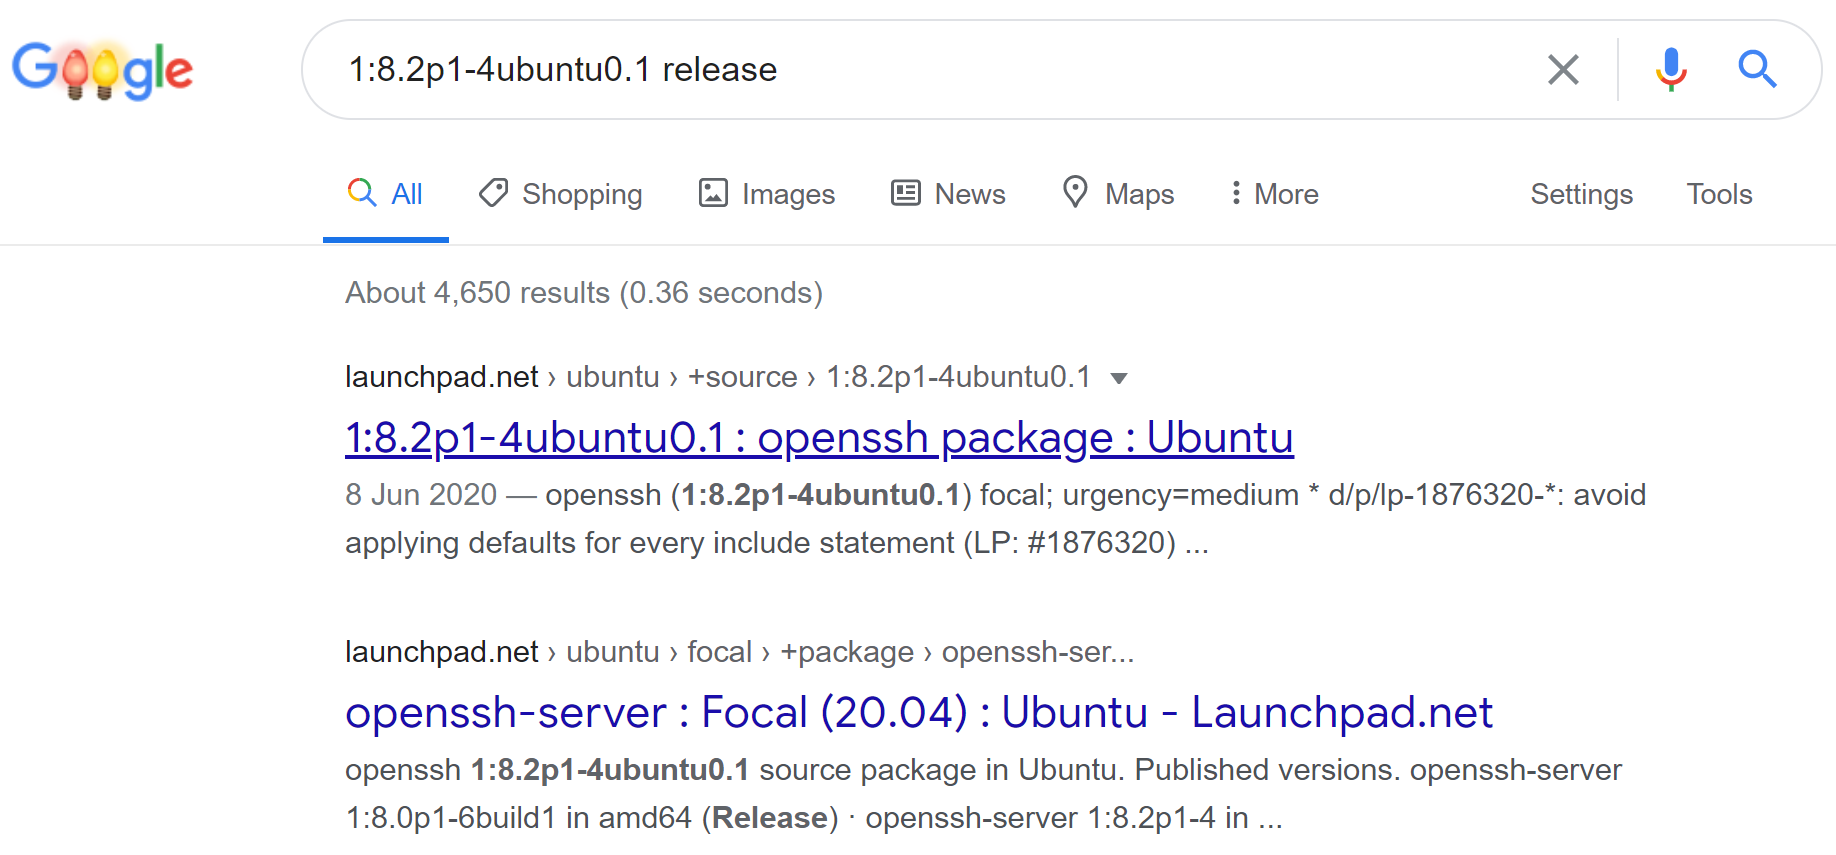Start voice search with microphone icon

pyautogui.click(x=1670, y=70)
